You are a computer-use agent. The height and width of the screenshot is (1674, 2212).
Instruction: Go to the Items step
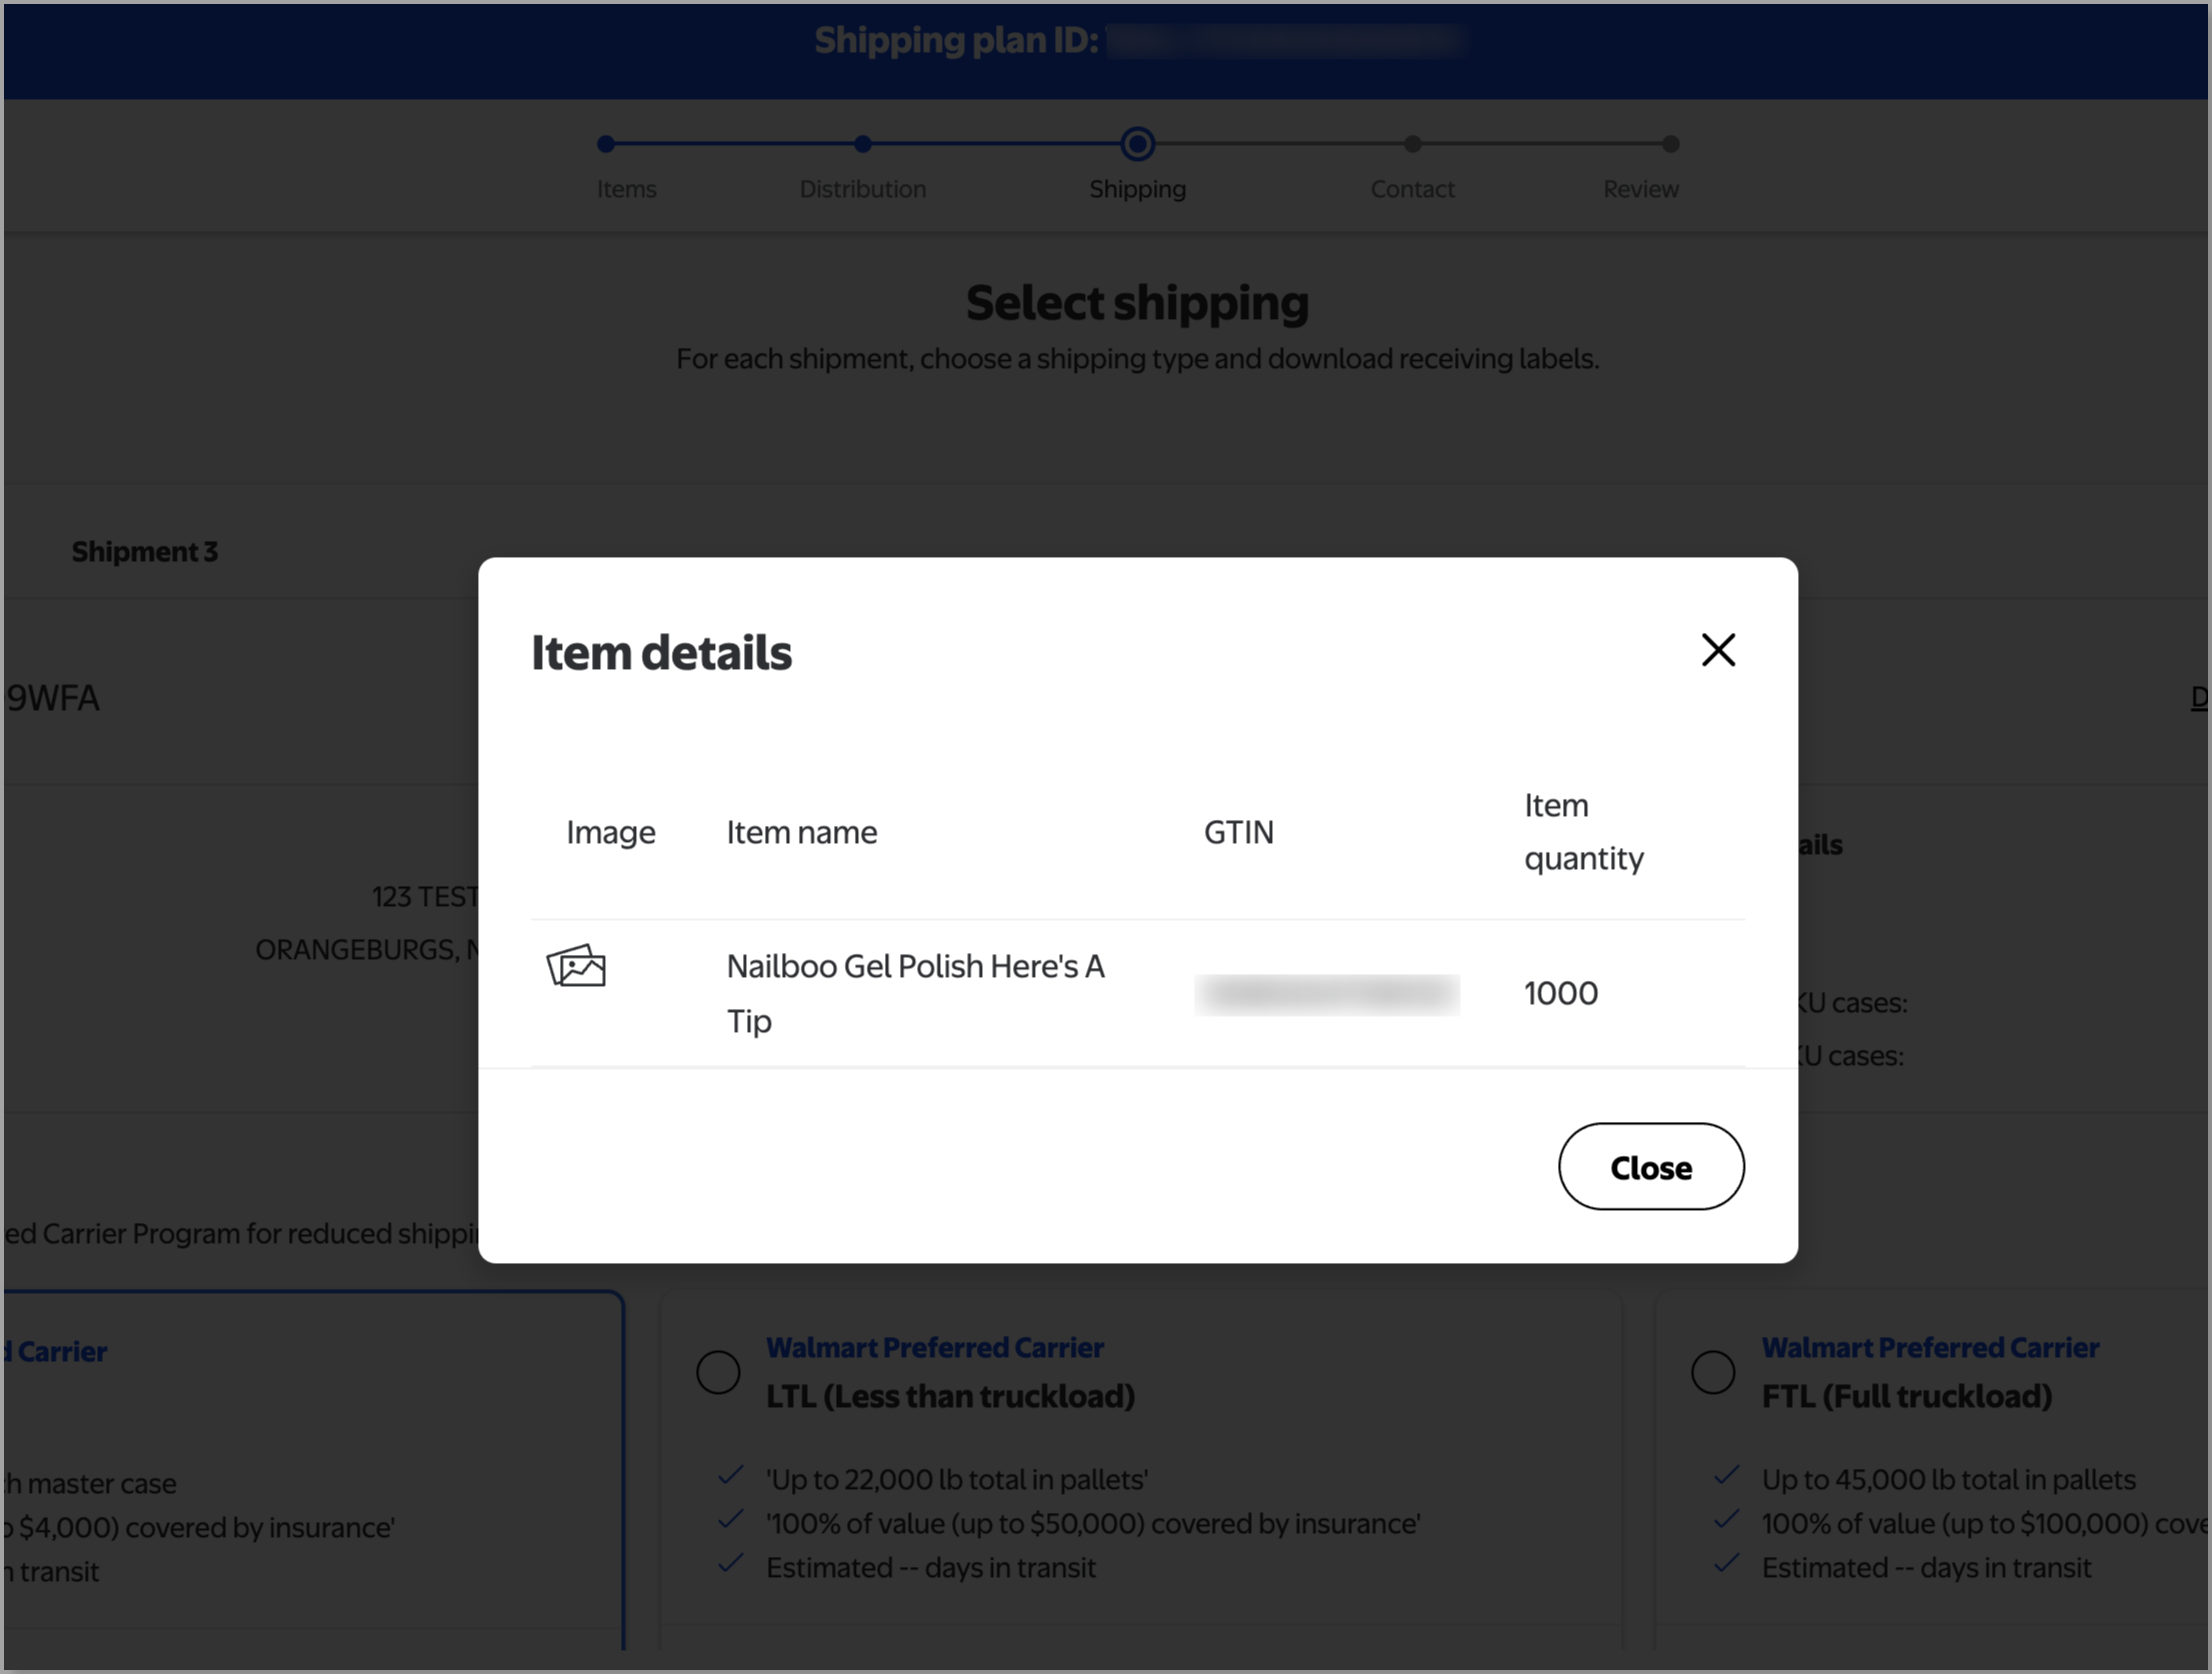[626, 189]
